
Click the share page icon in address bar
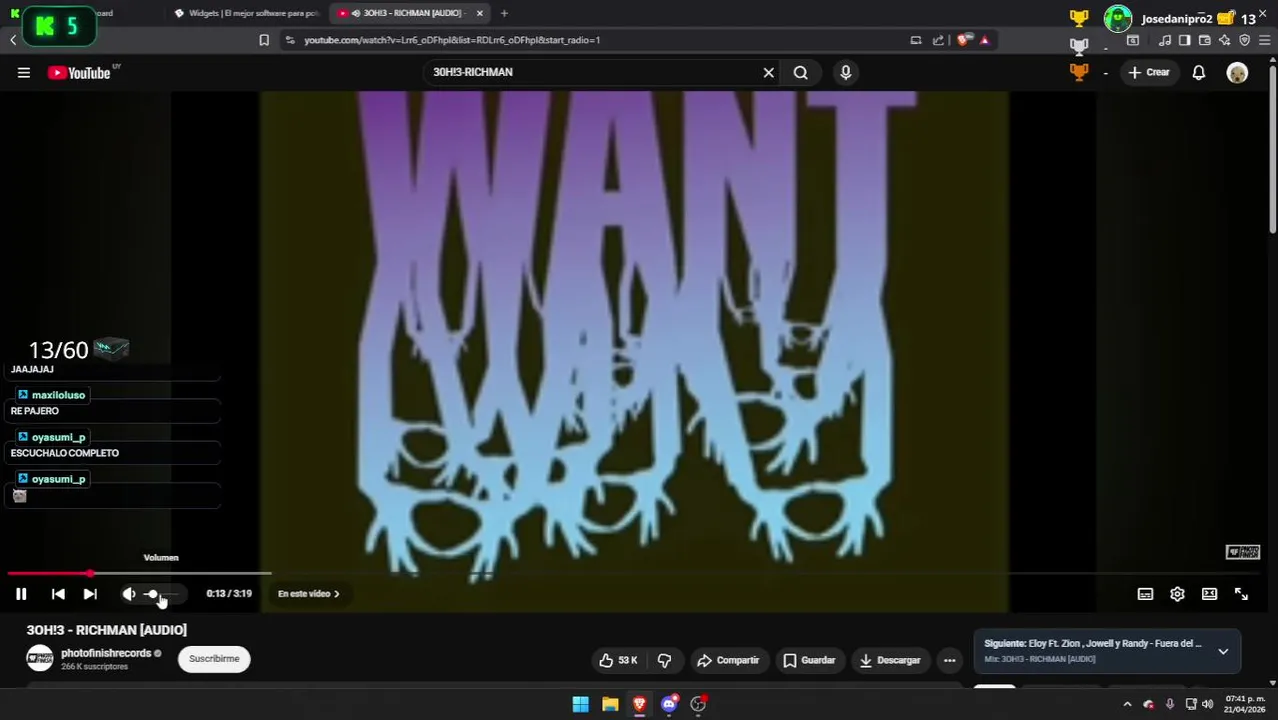[938, 40]
